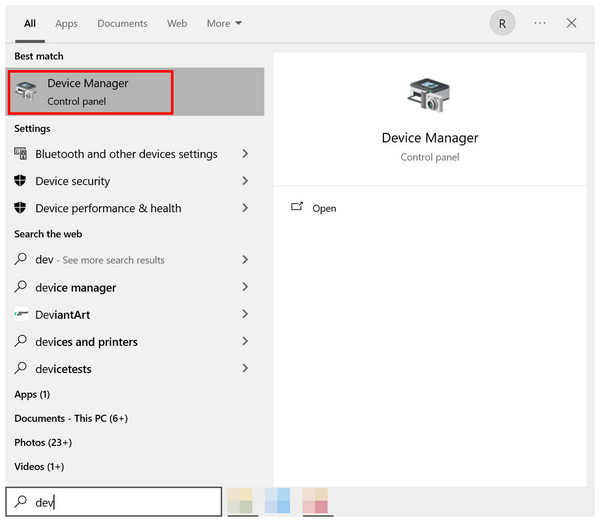Click the Device Manager icon in Best match

(26, 92)
